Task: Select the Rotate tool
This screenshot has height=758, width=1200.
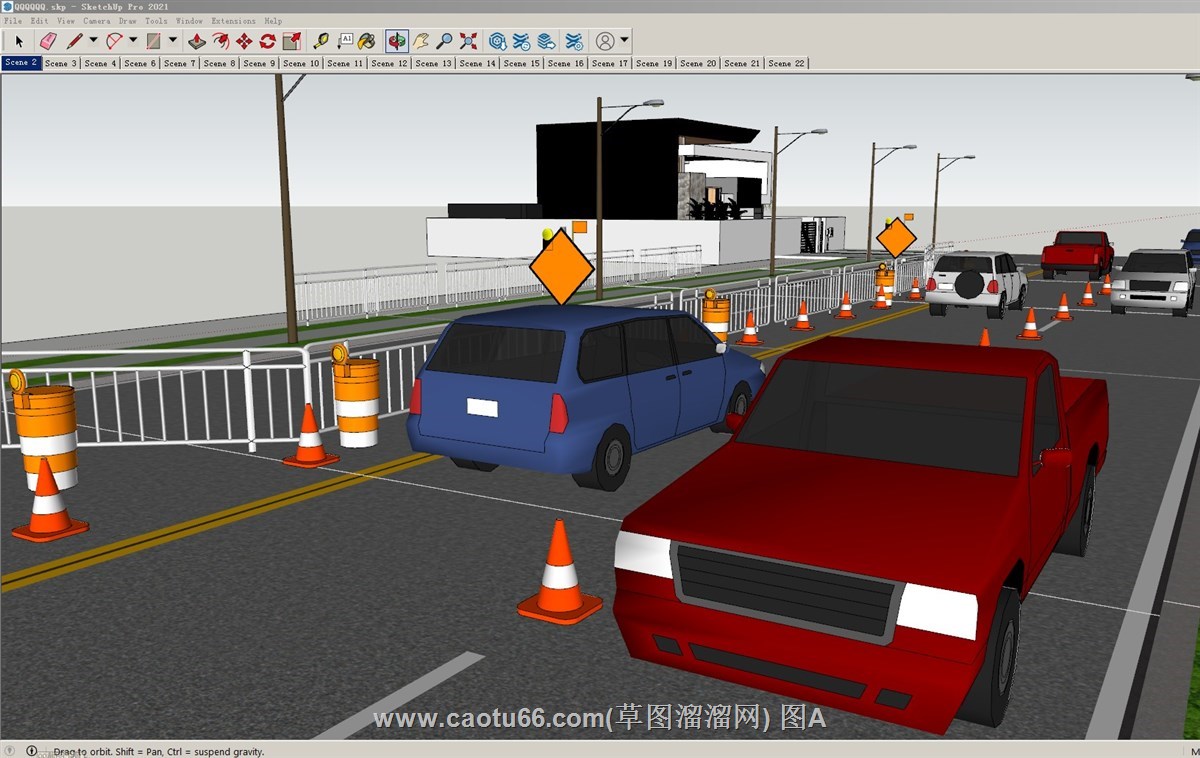Action: (x=267, y=41)
